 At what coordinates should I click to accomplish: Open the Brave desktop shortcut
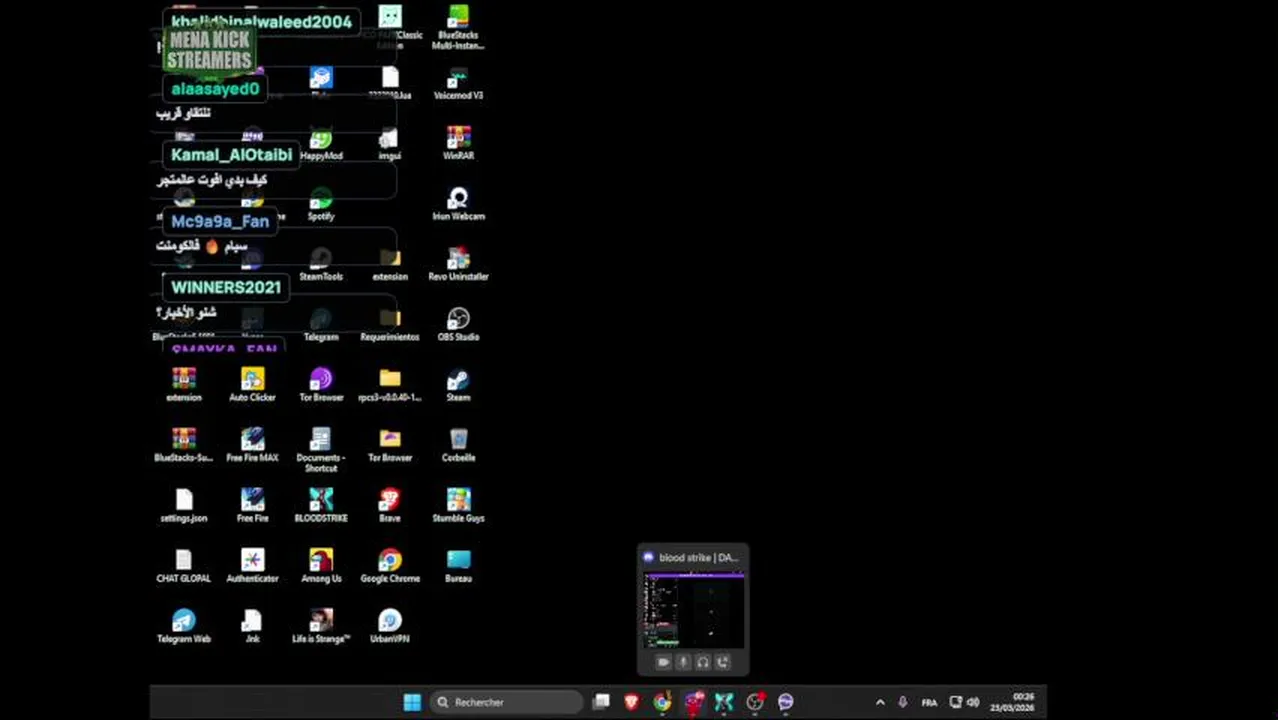pos(390,505)
